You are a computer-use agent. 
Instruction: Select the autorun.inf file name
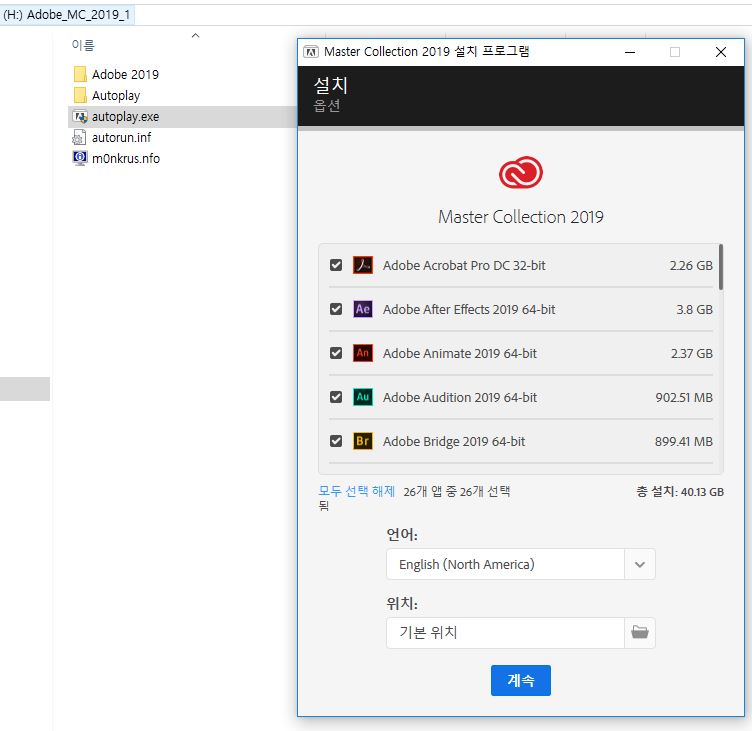click(x=121, y=138)
